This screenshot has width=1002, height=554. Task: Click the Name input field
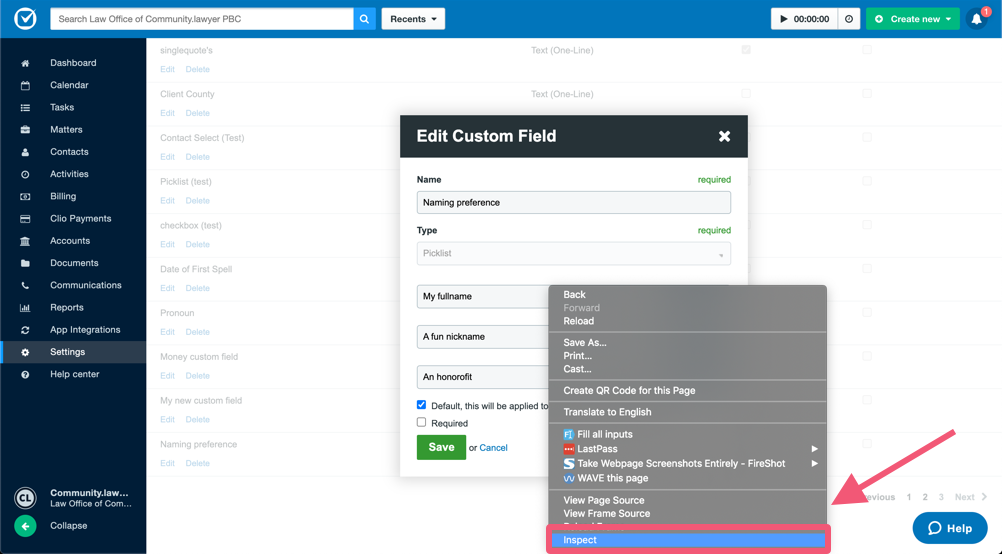tap(573, 202)
